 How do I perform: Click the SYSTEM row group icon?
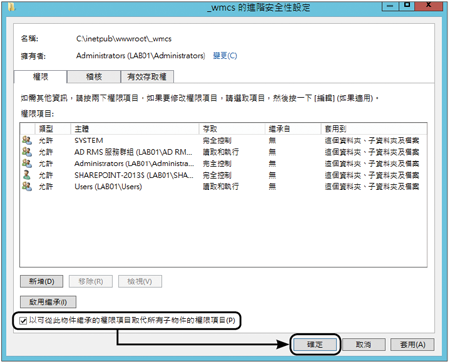click(27, 140)
